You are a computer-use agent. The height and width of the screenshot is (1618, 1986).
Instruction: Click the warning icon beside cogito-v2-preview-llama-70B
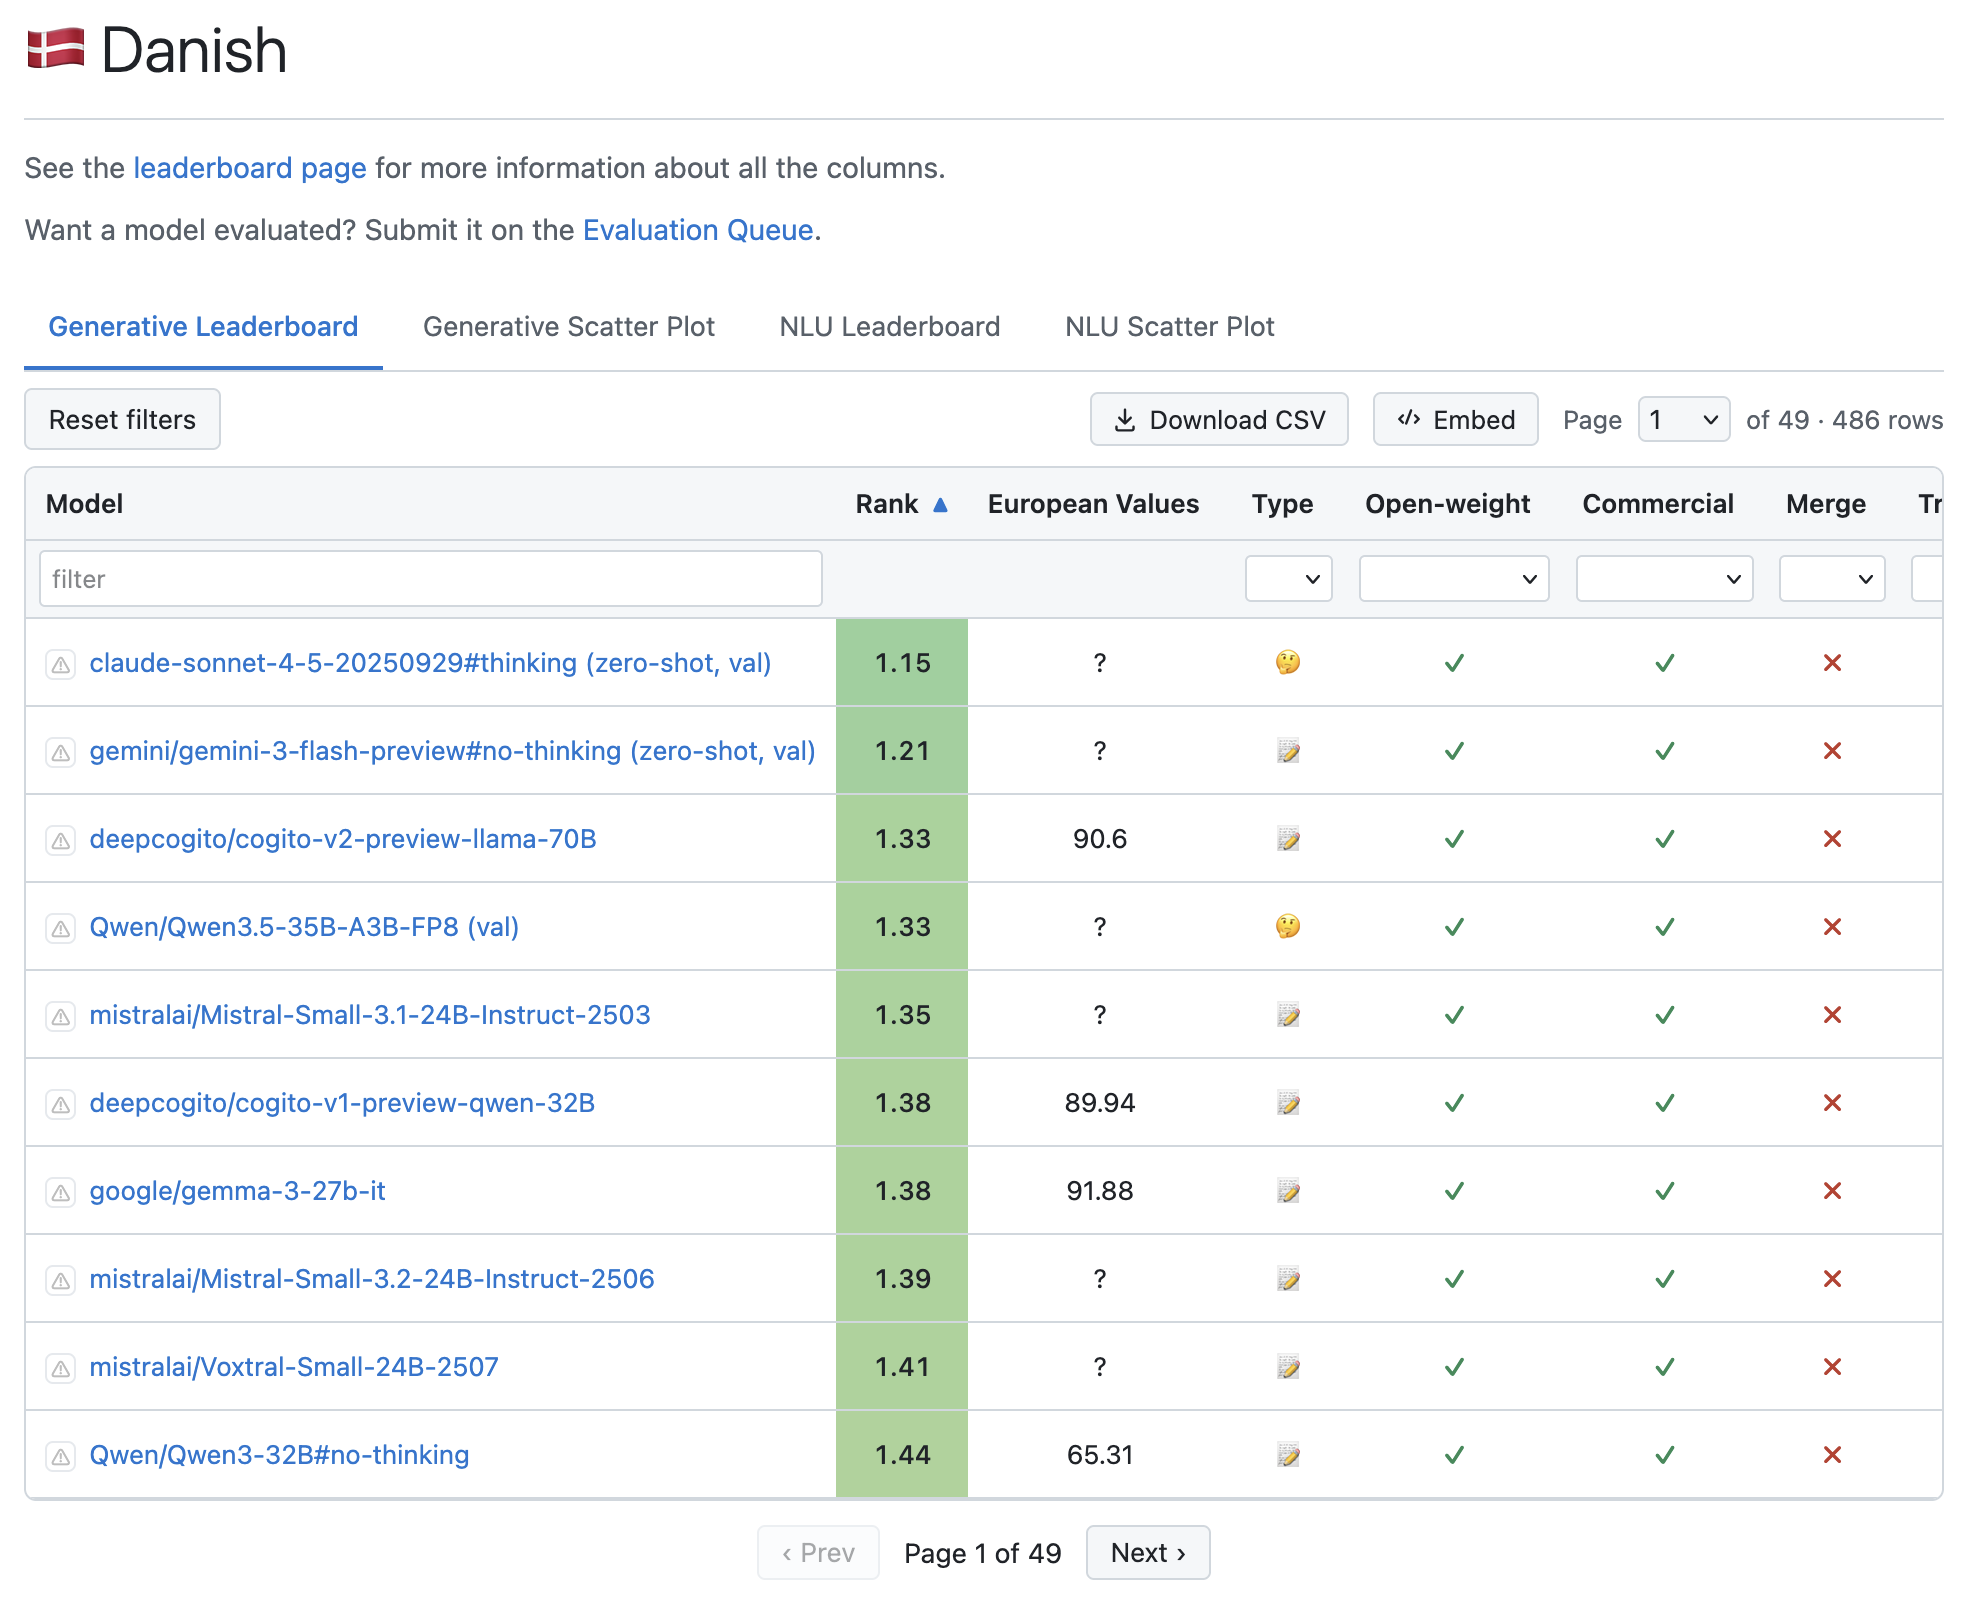coord(61,840)
